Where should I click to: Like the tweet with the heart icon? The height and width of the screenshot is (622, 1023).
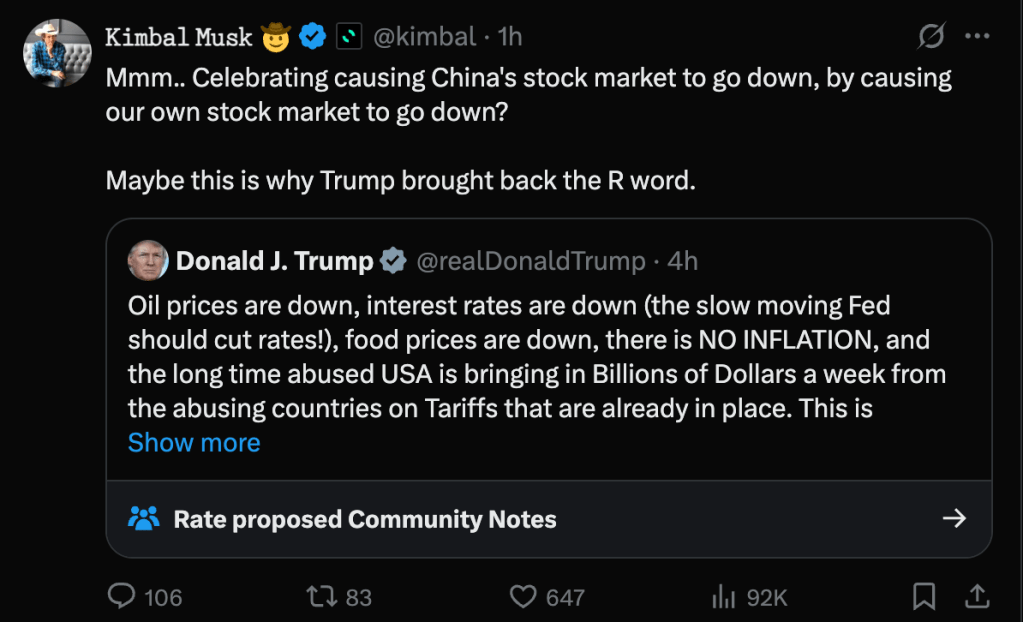[x=523, y=597]
